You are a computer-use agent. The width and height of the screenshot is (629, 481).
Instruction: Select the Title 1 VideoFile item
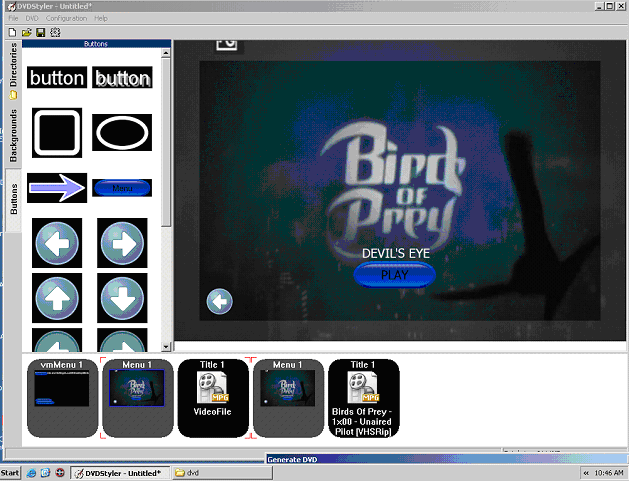pyautogui.click(x=213, y=398)
